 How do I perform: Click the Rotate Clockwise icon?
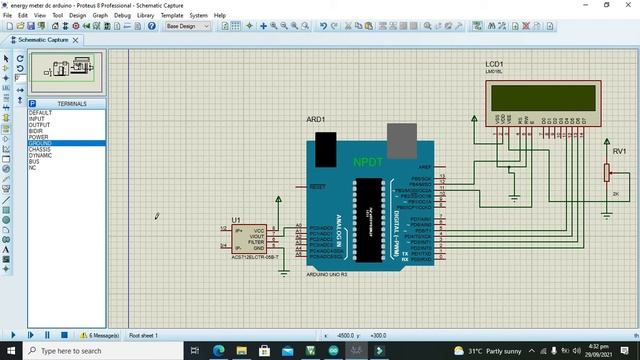pos(20,59)
